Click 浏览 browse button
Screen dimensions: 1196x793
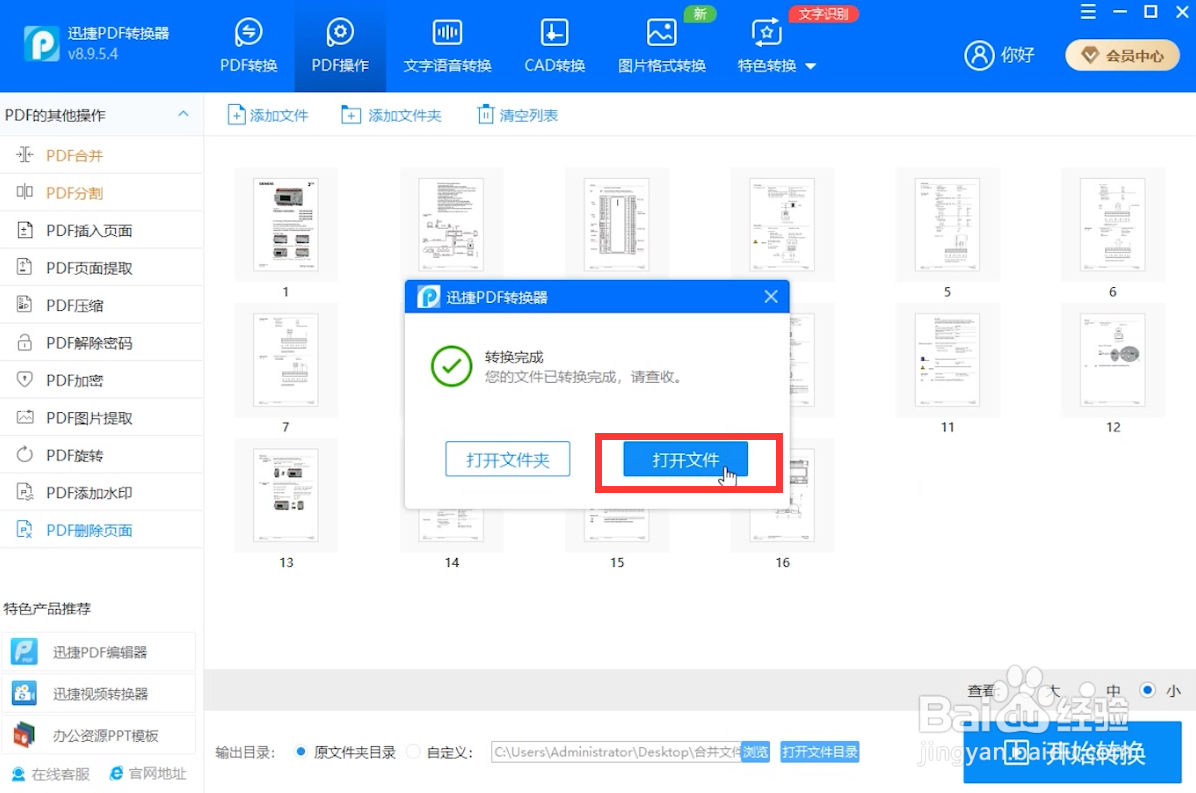pyautogui.click(x=755, y=752)
